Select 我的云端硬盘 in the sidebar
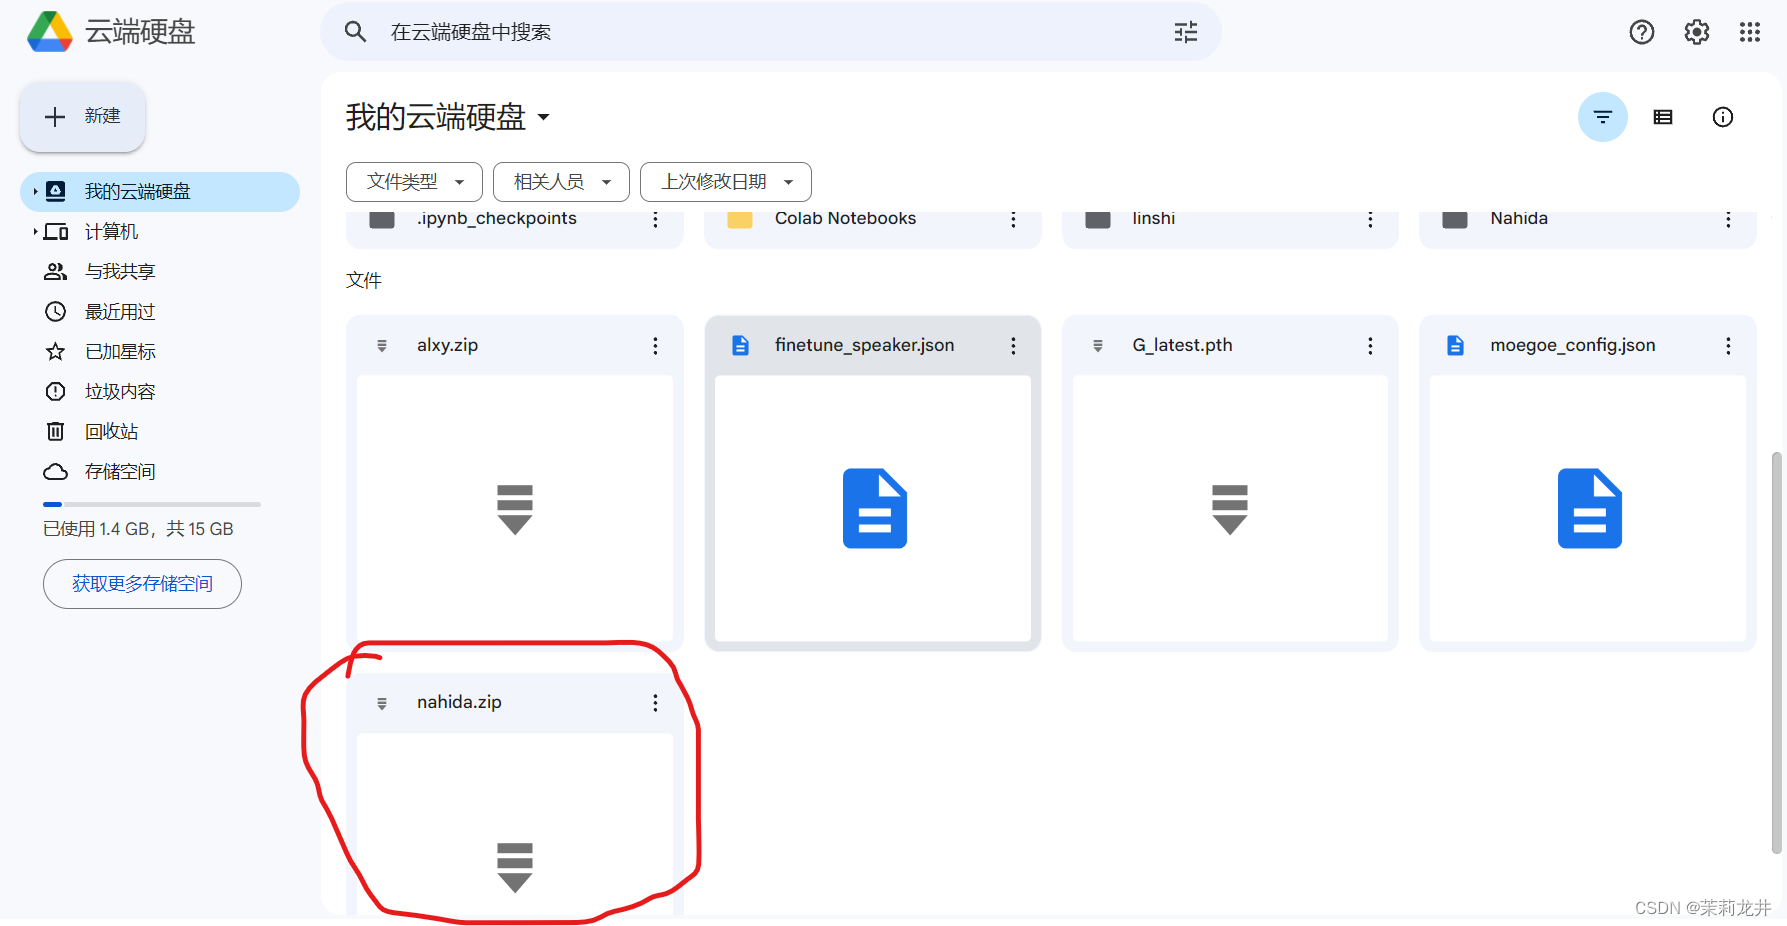Image resolution: width=1787 pixels, height=926 pixels. point(160,192)
